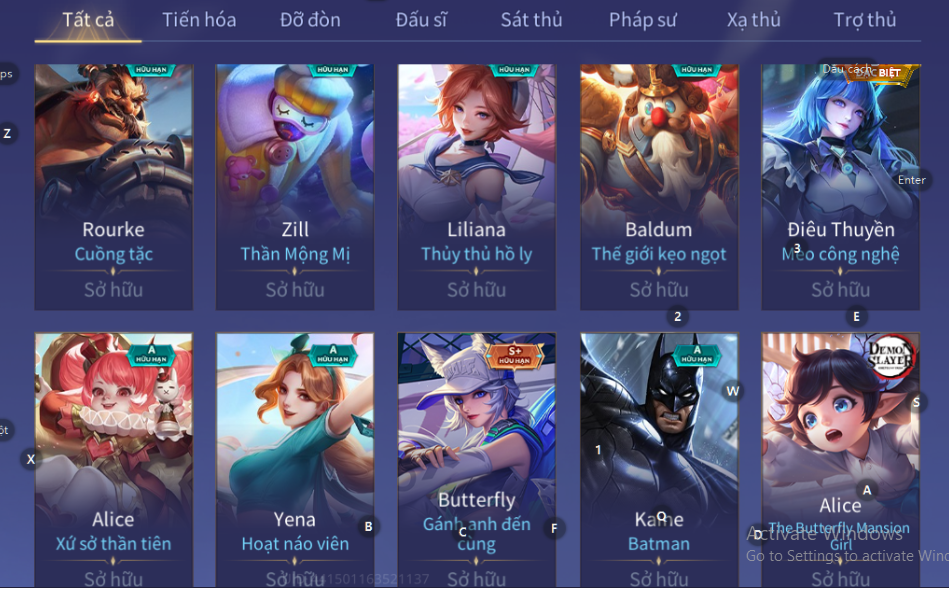Click the Z key overlay on left edge
949x591 pixels.
pyautogui.click(x=7, y=133)
